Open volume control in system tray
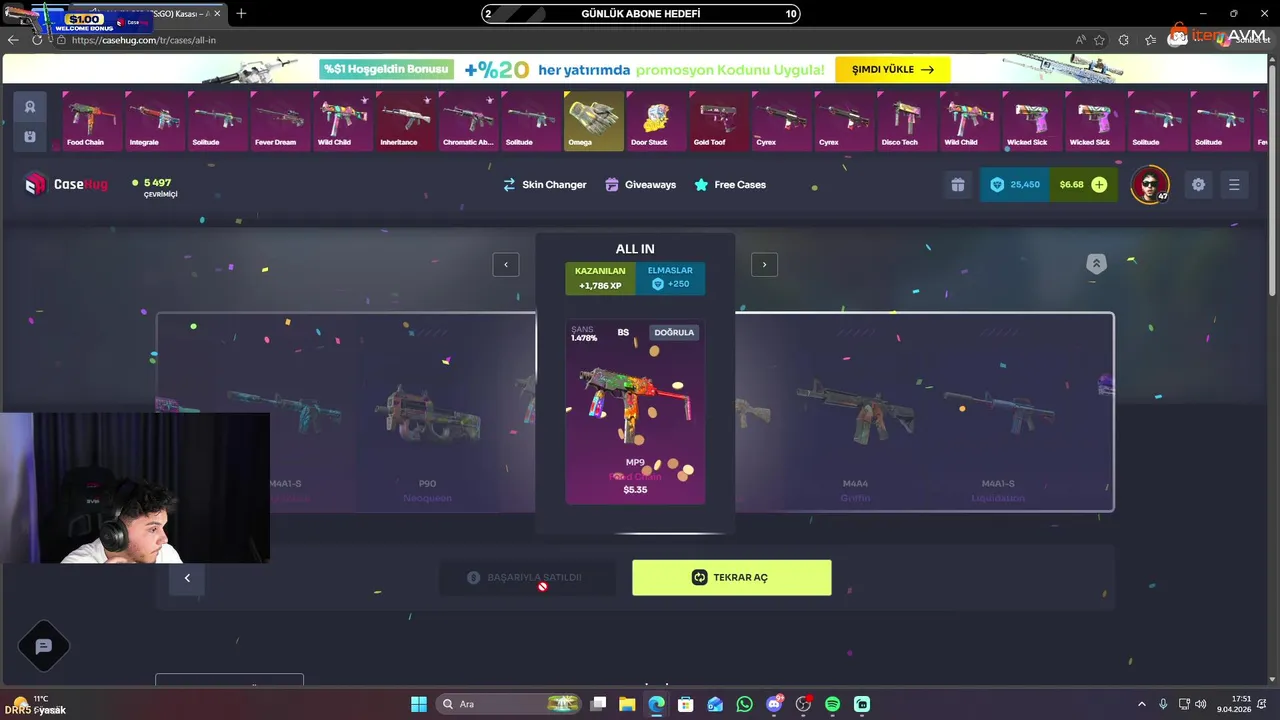The width and height of the screenshot is (1280, 720). point(1201,704)
